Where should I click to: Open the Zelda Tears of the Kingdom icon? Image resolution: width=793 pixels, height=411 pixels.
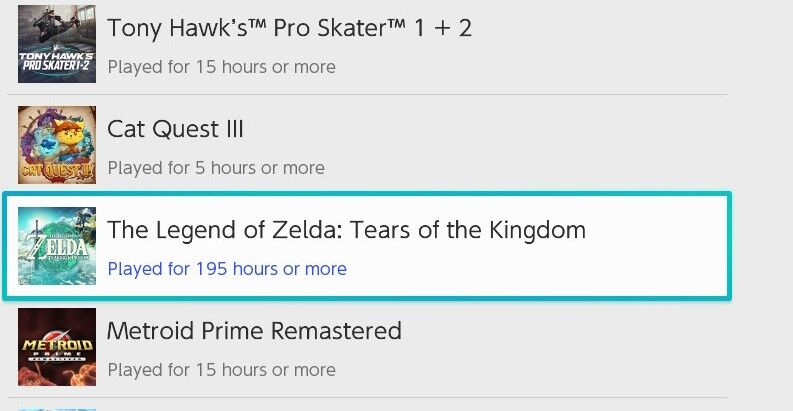click(x=57, y=246)
